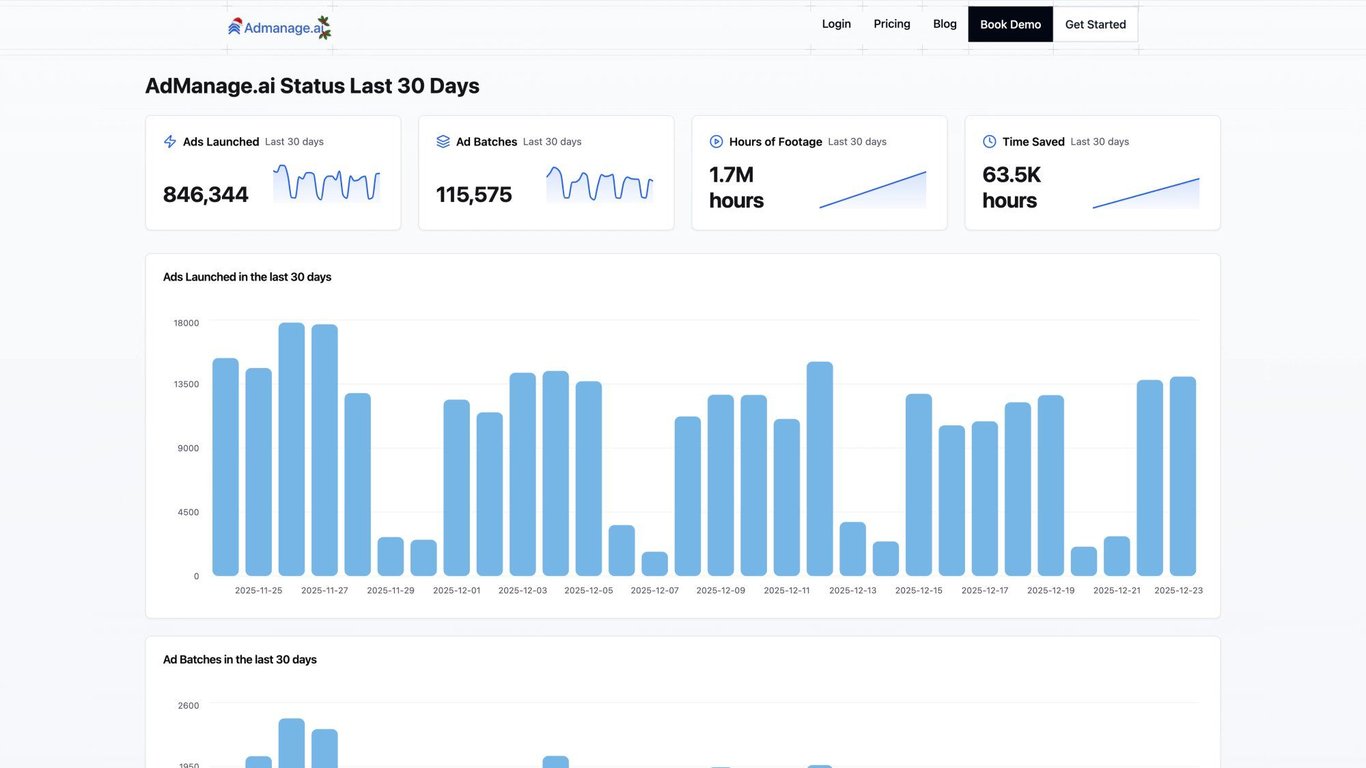This screenshot has height=768, width=1366.
Task: Open the Login page
Action: [x=836, y=24]
